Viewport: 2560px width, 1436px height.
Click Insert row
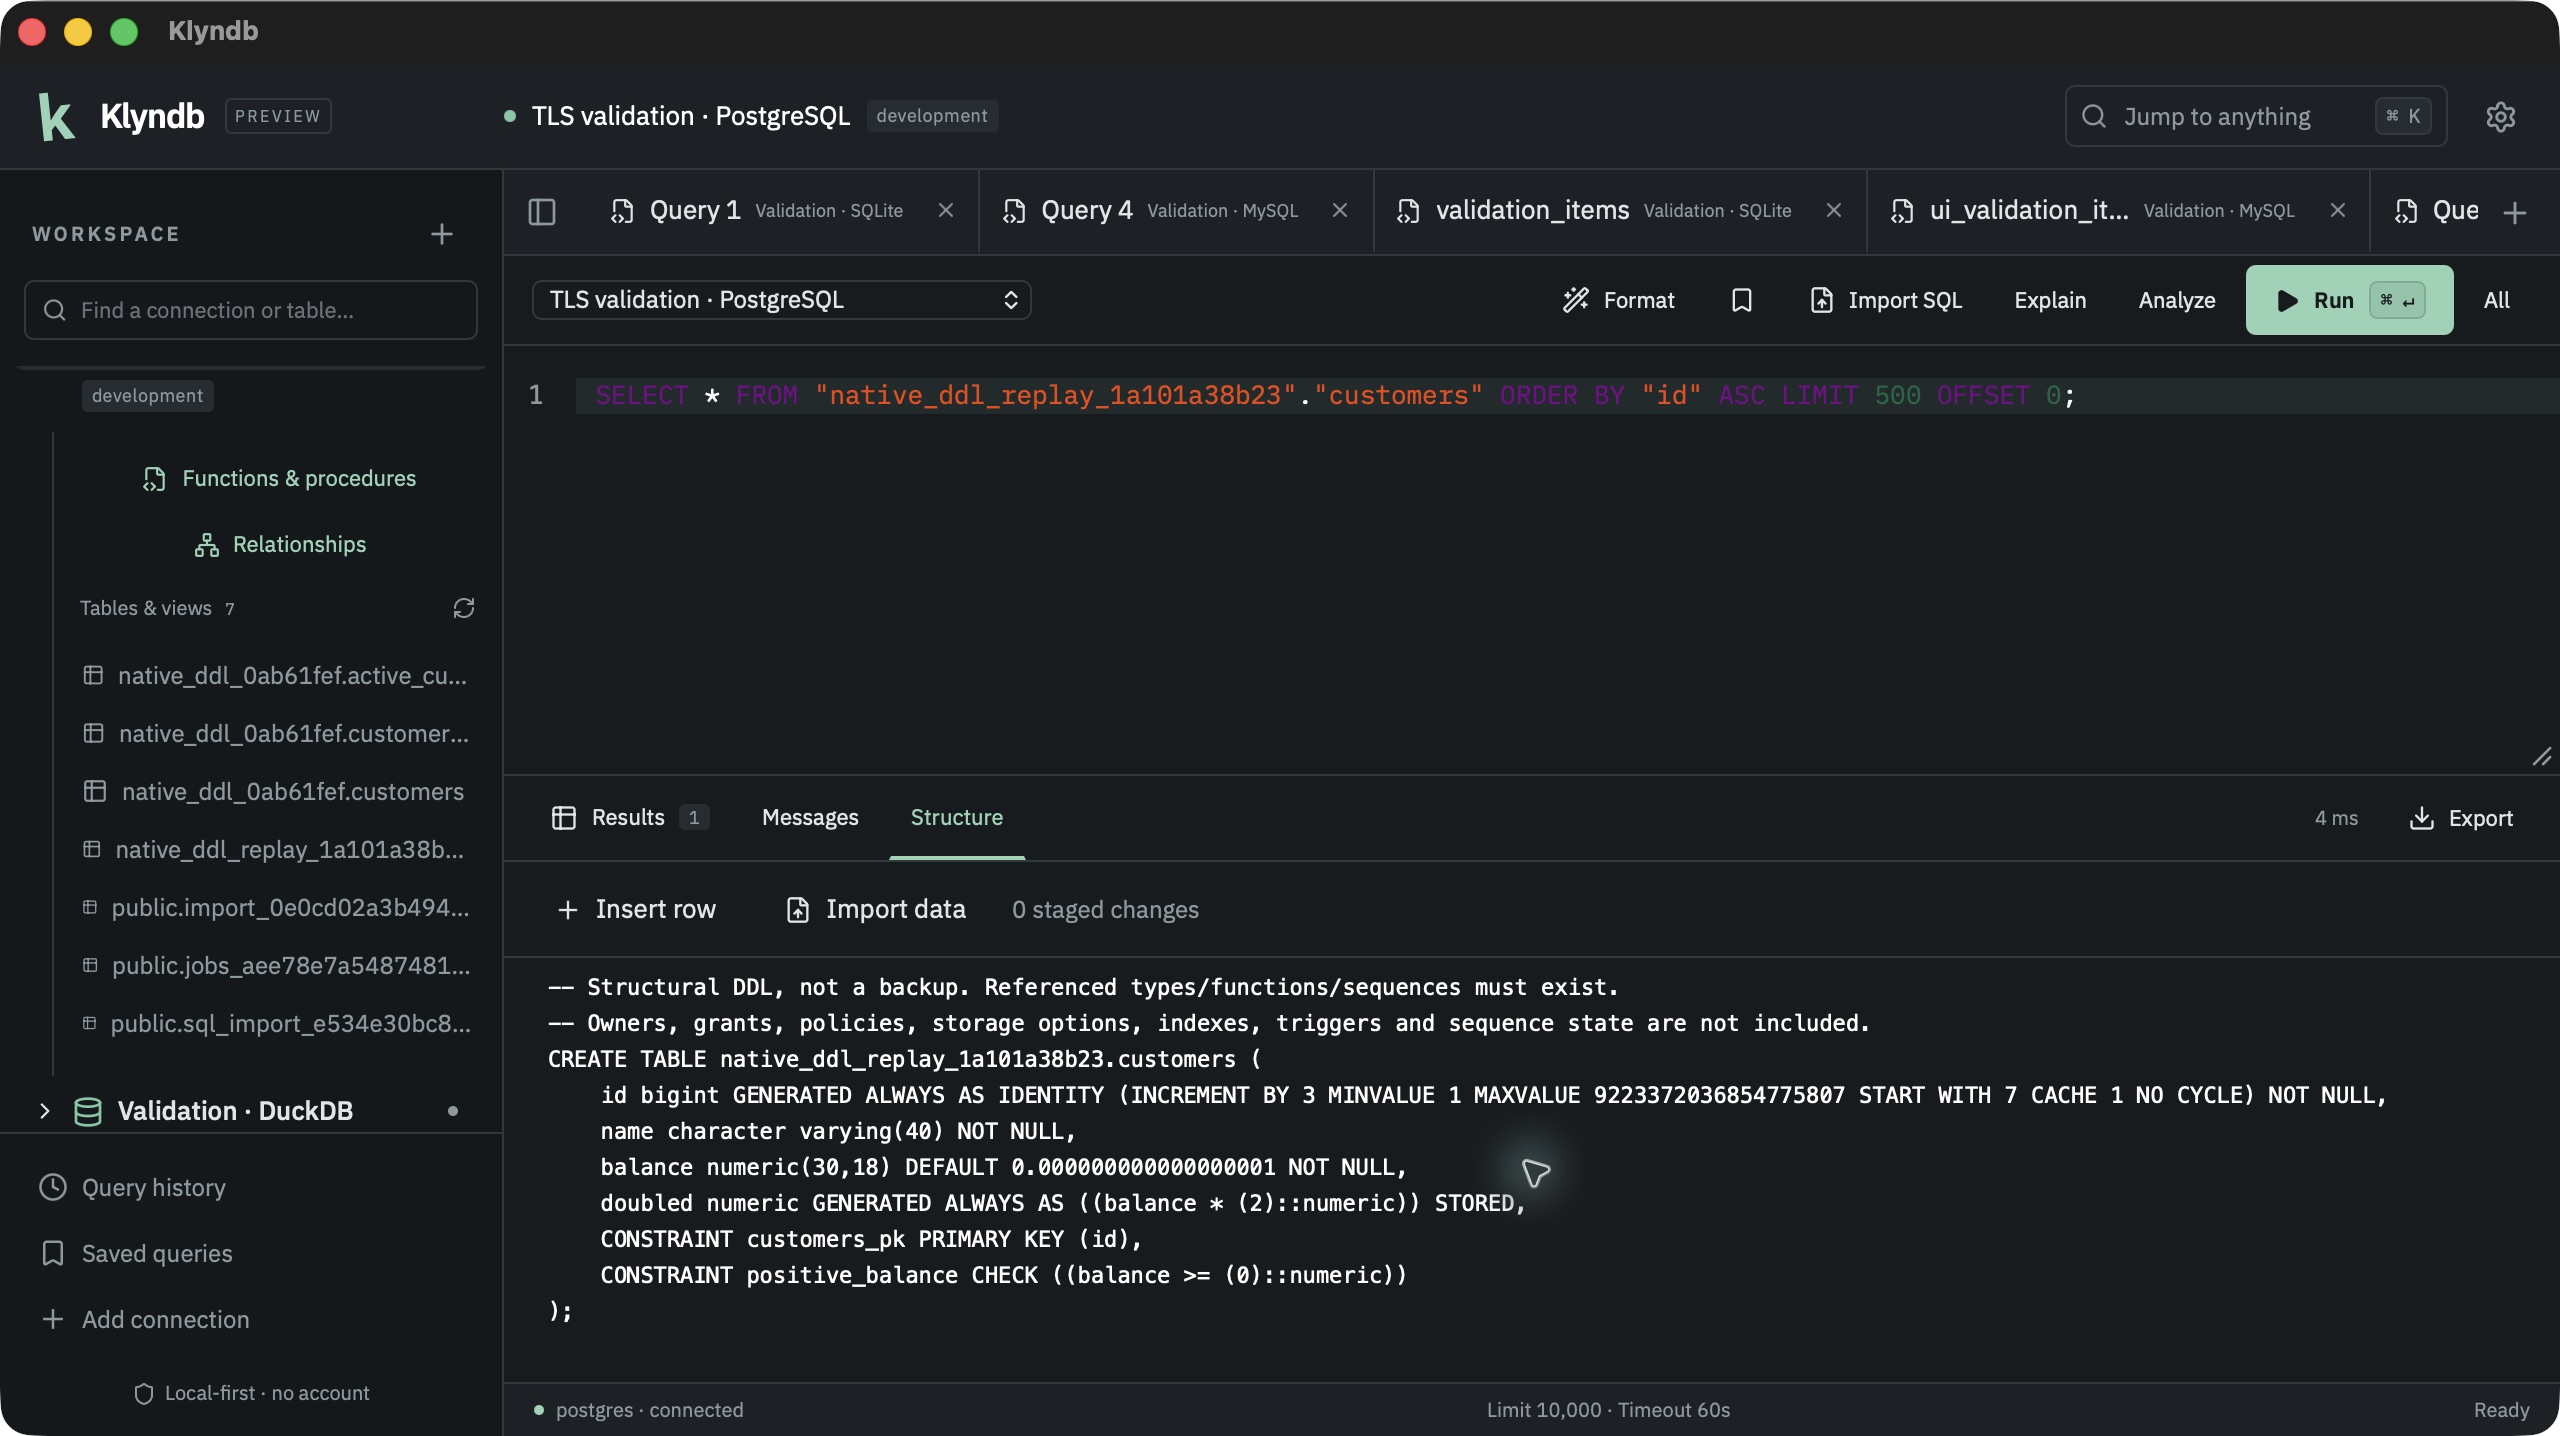(636, 909)
